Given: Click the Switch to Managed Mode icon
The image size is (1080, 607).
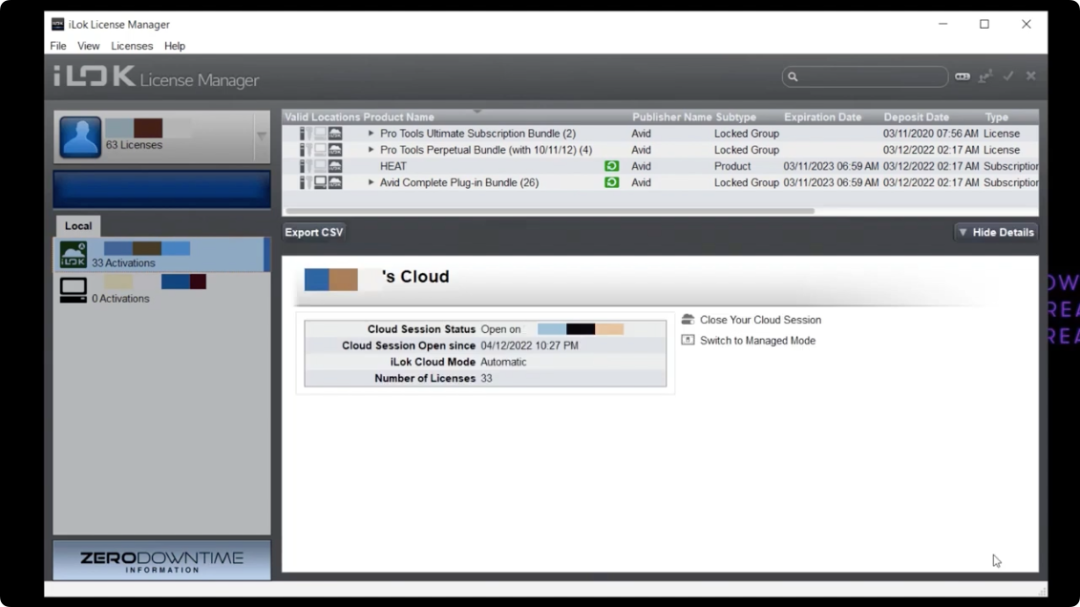Looking at the screenshot, I should (688, 341).
